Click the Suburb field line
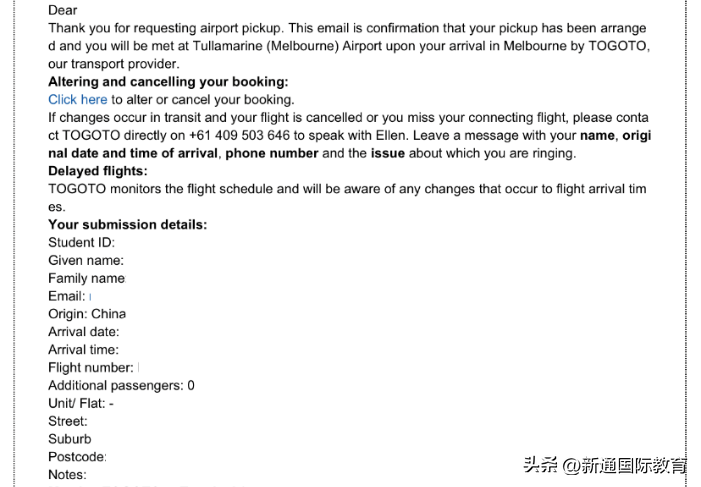701x487 pixels. (70, 439)
